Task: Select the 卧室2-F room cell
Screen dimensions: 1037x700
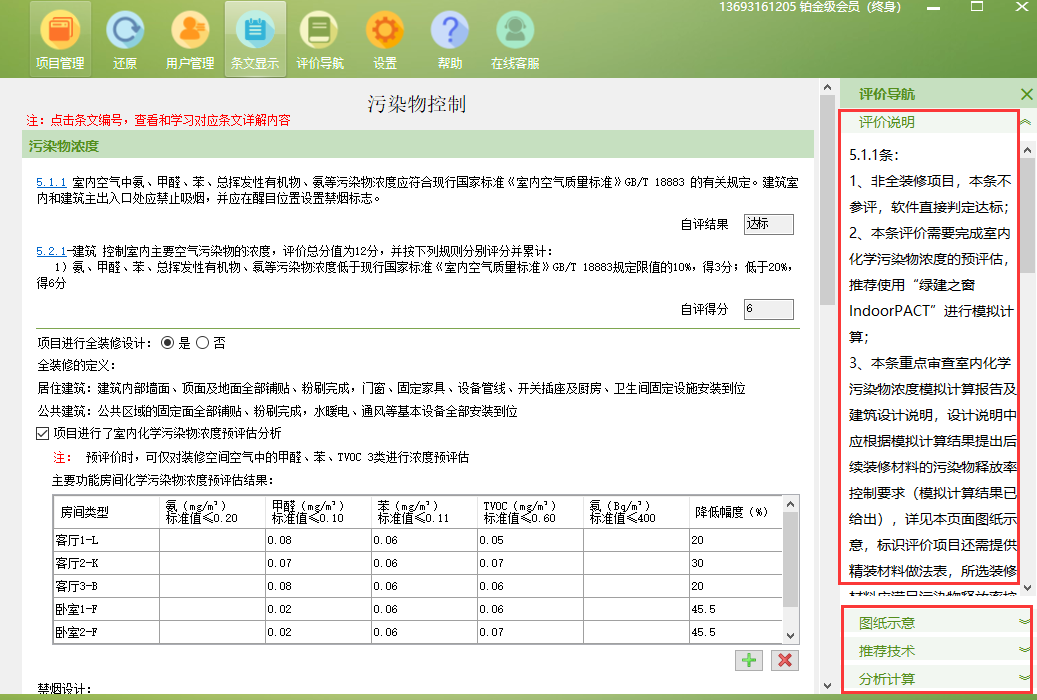Action: [x=106, y=633]
